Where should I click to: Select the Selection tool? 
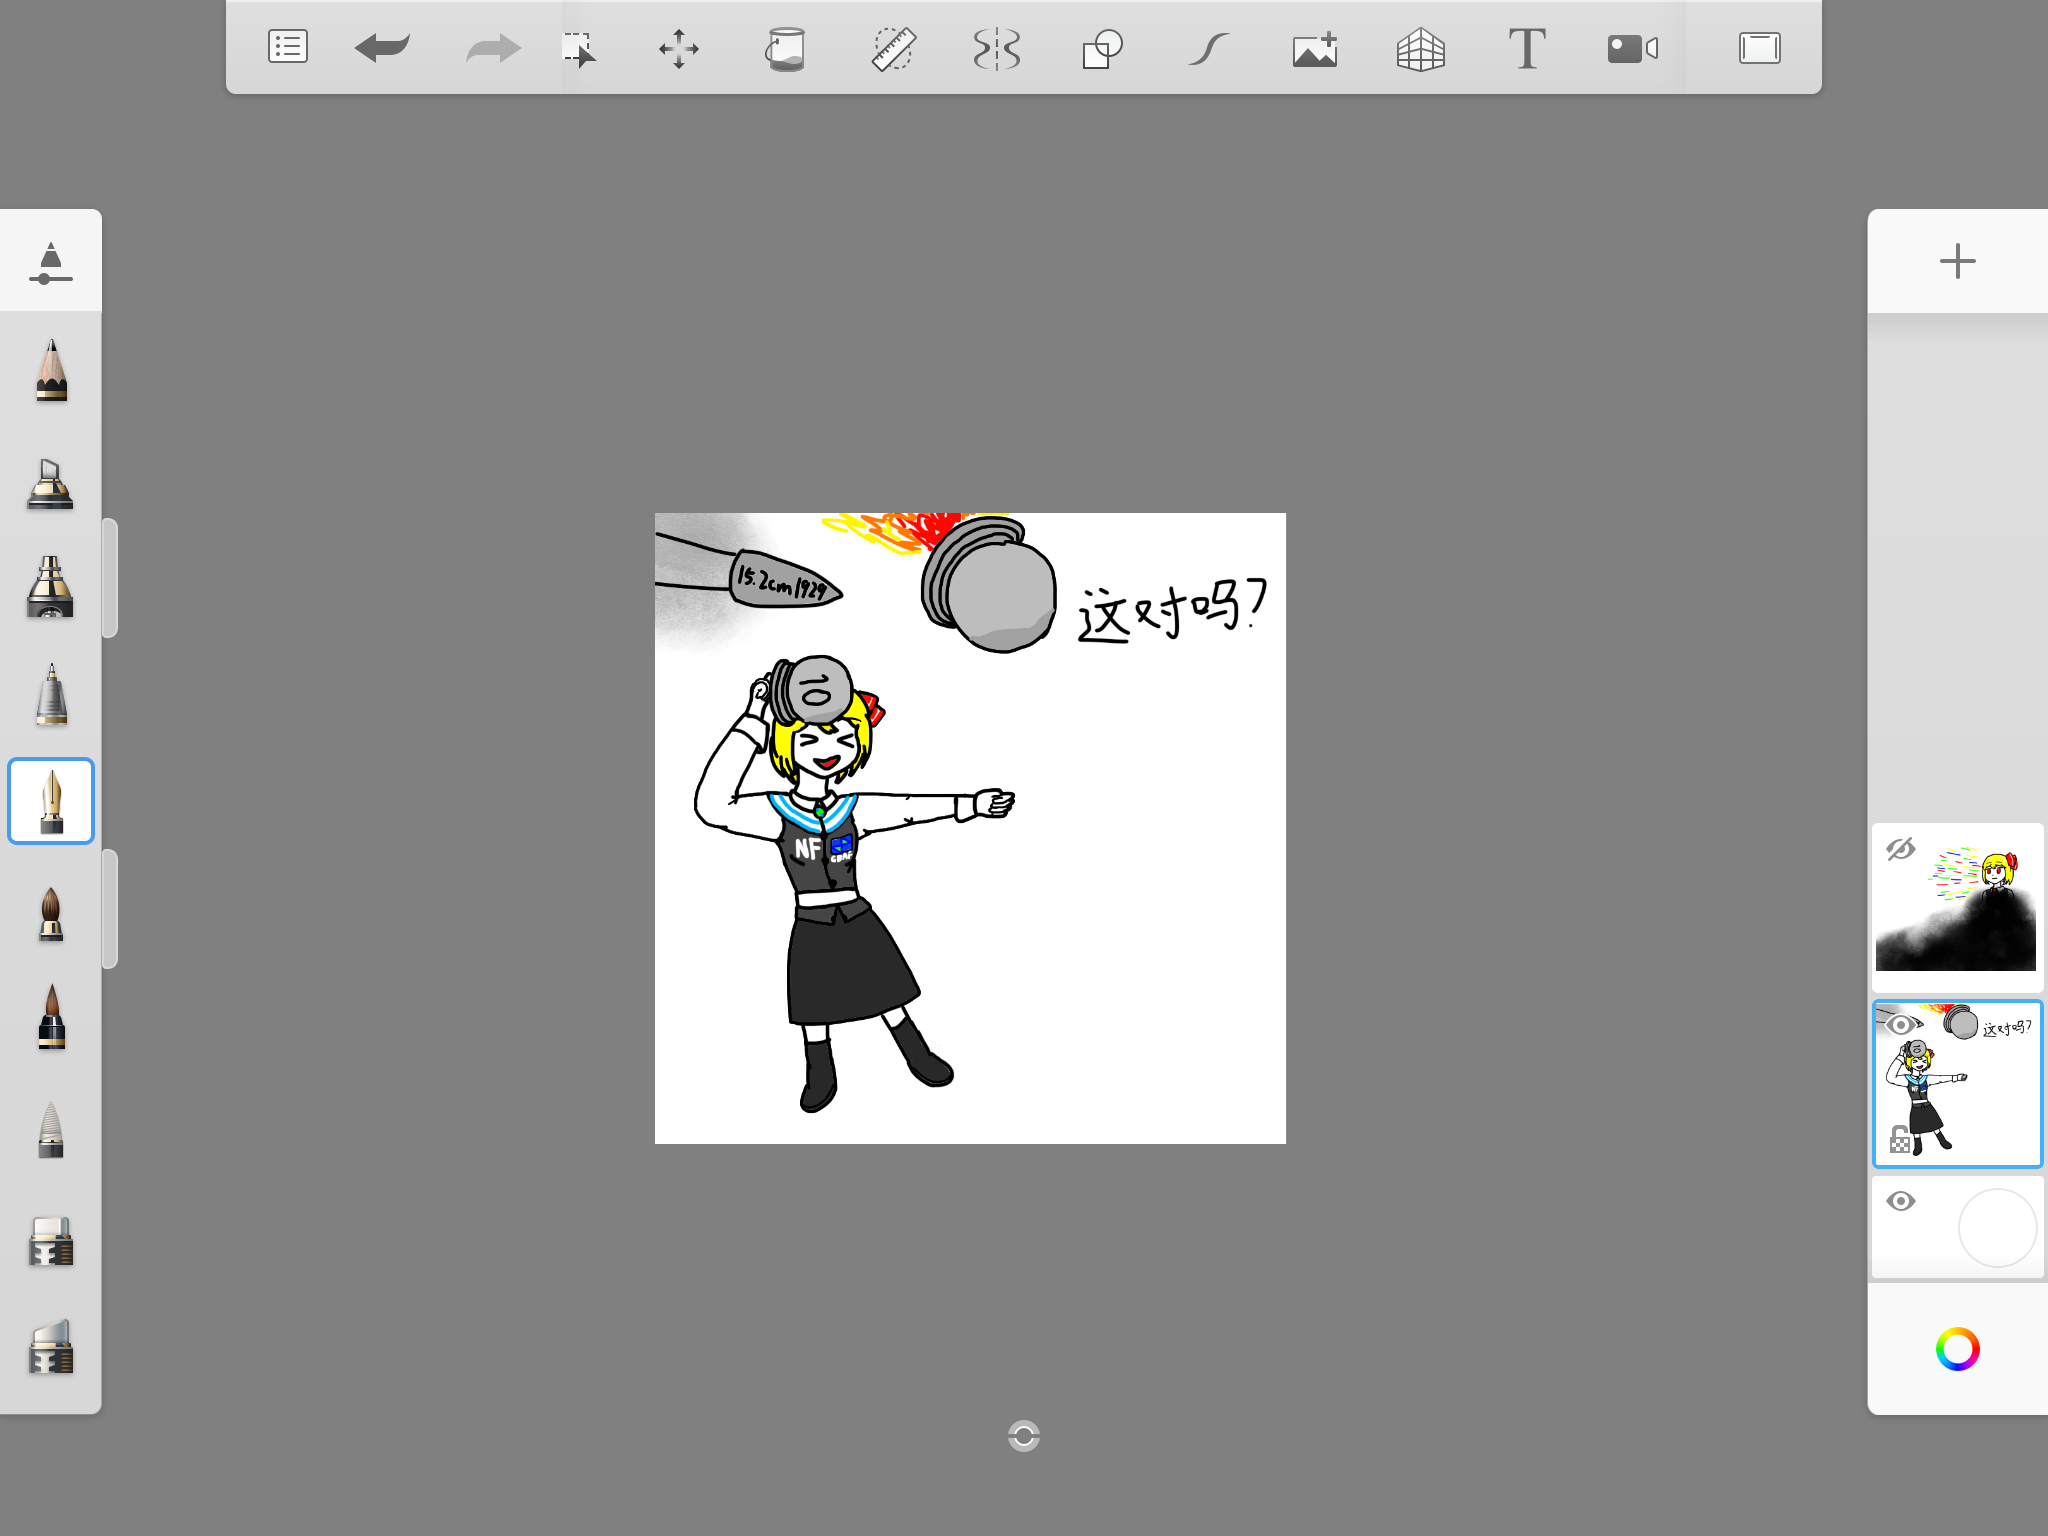579,49
